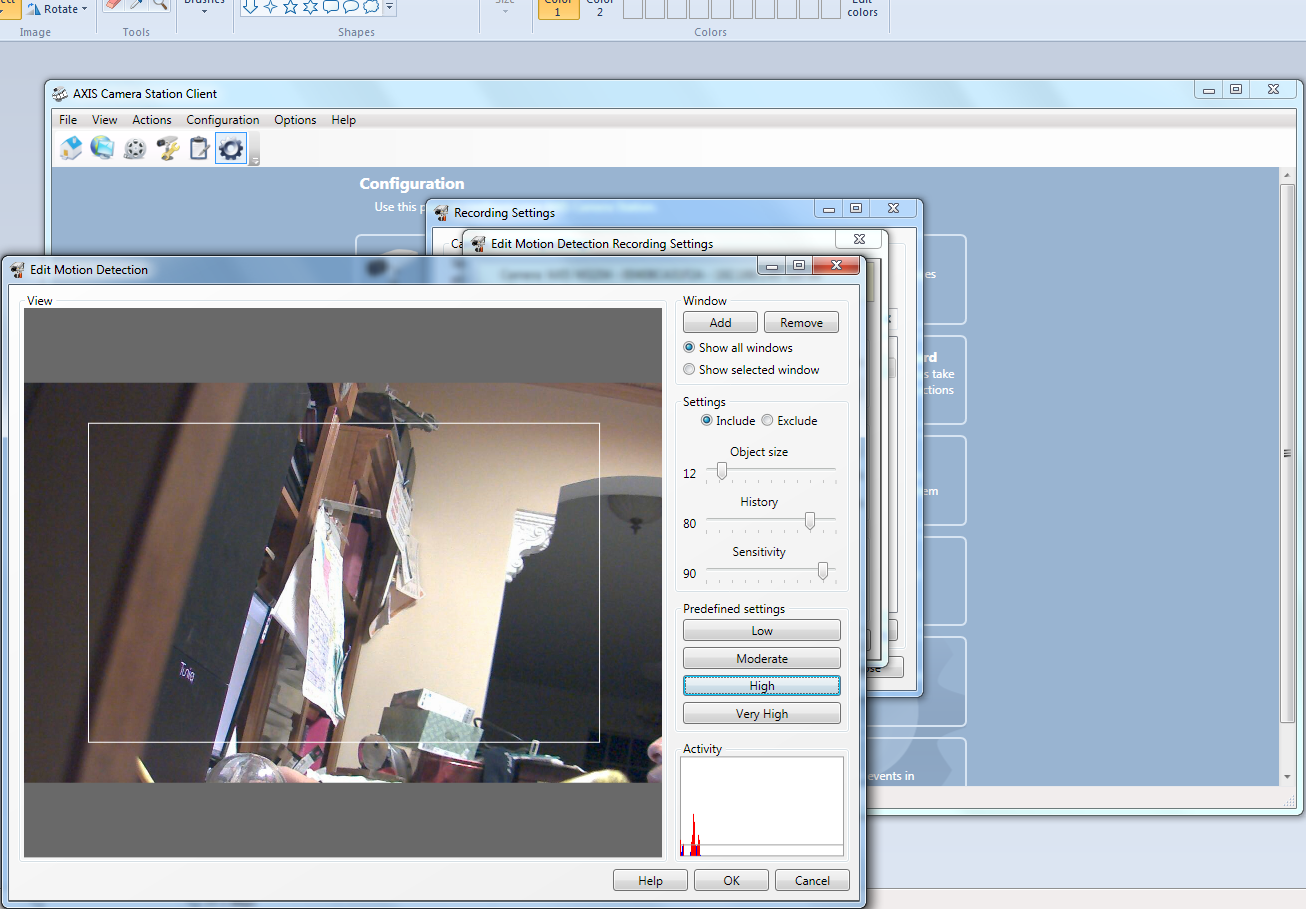Open the Rotate dropdown in Paint
The width and height of the screenshot is (1306, 909).
point(58,8)
